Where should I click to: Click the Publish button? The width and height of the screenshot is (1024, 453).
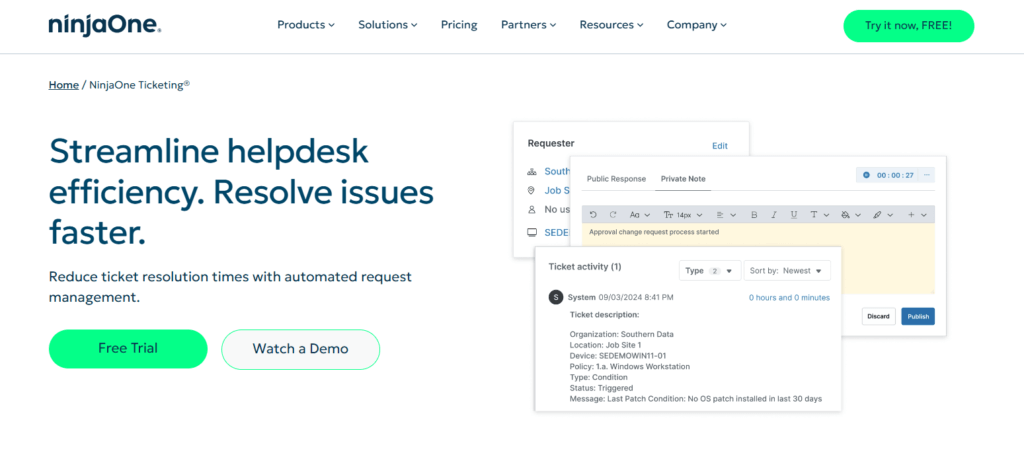[918, 316]
